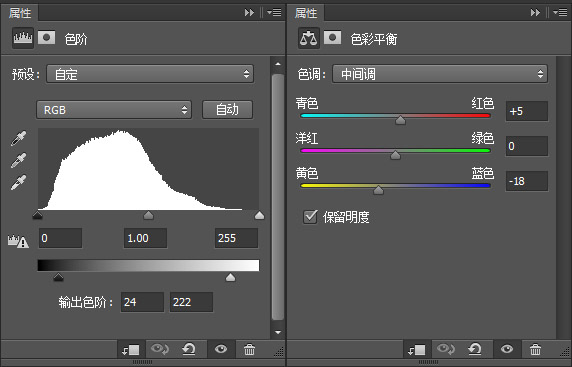Toggle Color Balance layer visibility eye icon
572x367 pixels.
click(507, 349)
